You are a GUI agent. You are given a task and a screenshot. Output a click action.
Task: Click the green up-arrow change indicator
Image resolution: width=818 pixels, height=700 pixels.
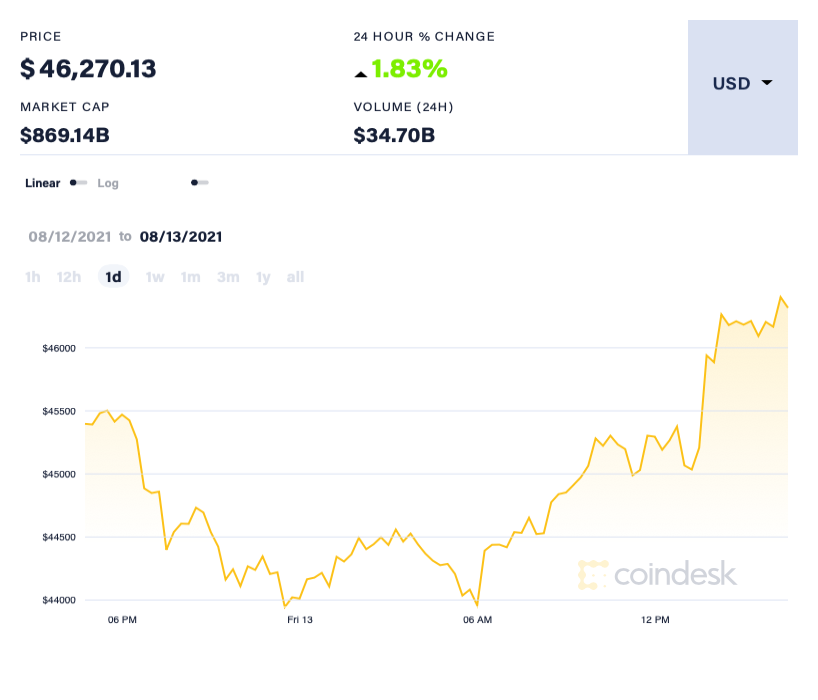tap(360, 71)
